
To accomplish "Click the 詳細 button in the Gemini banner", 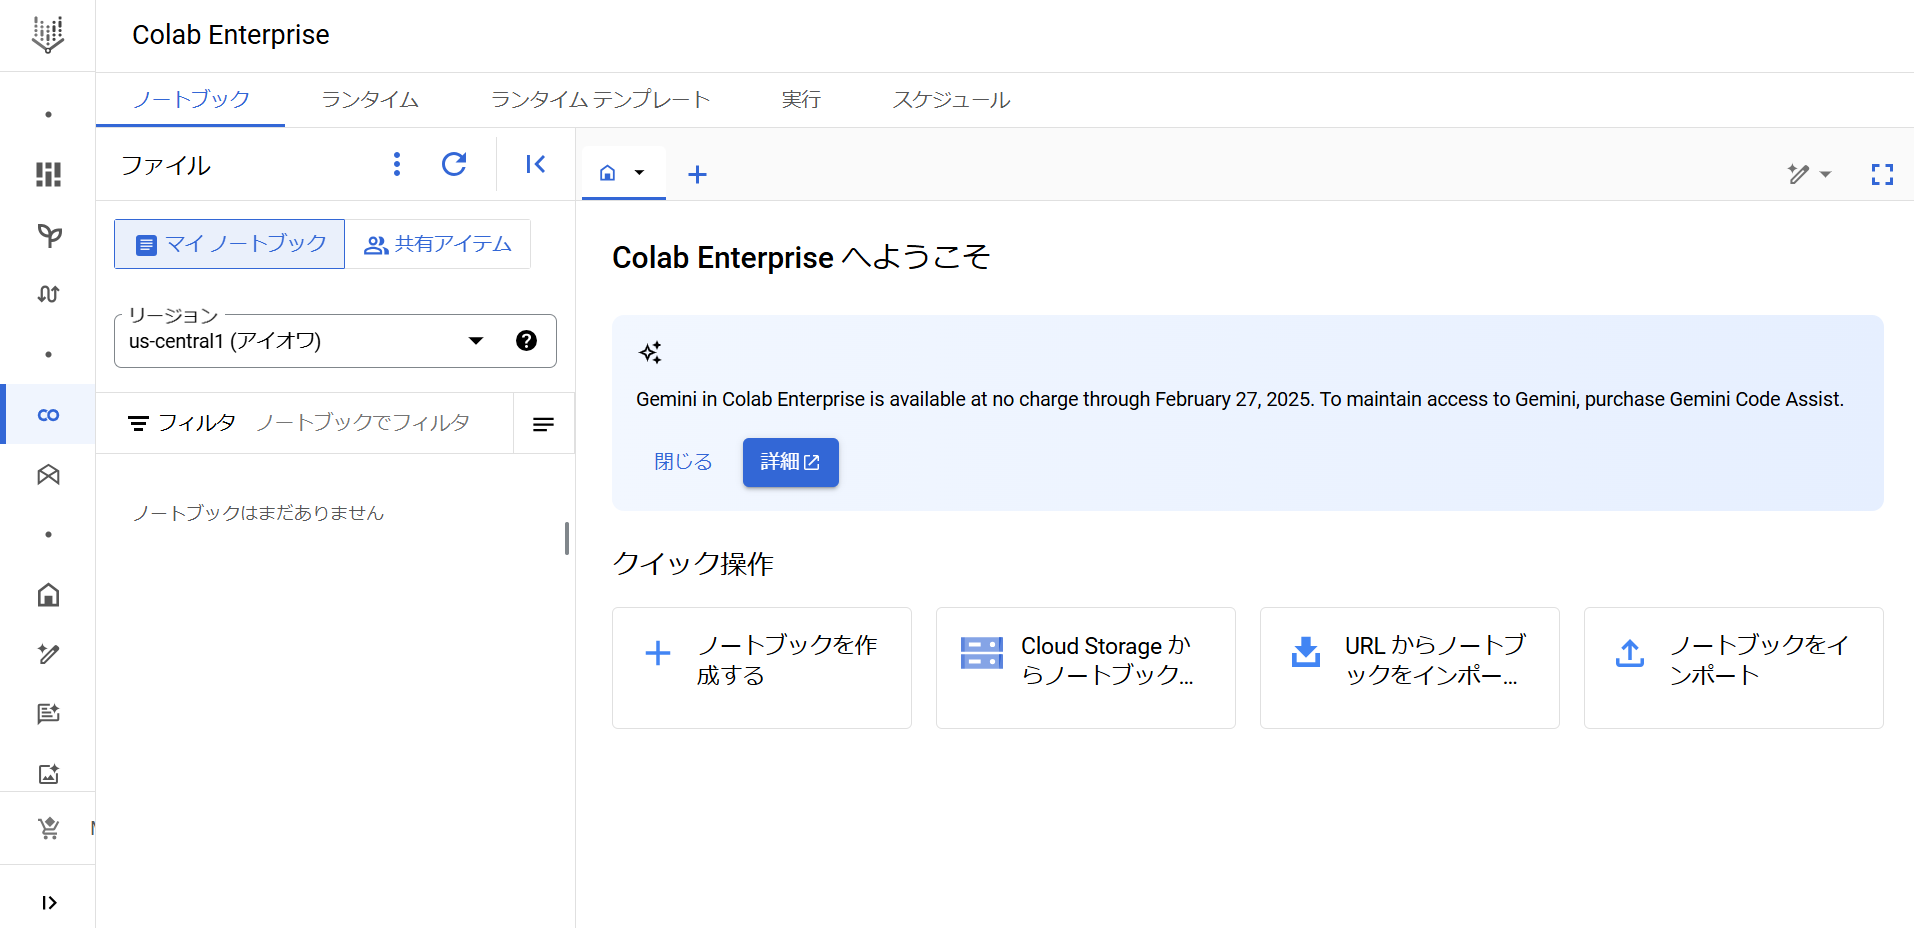I will (x=790, y=462).
